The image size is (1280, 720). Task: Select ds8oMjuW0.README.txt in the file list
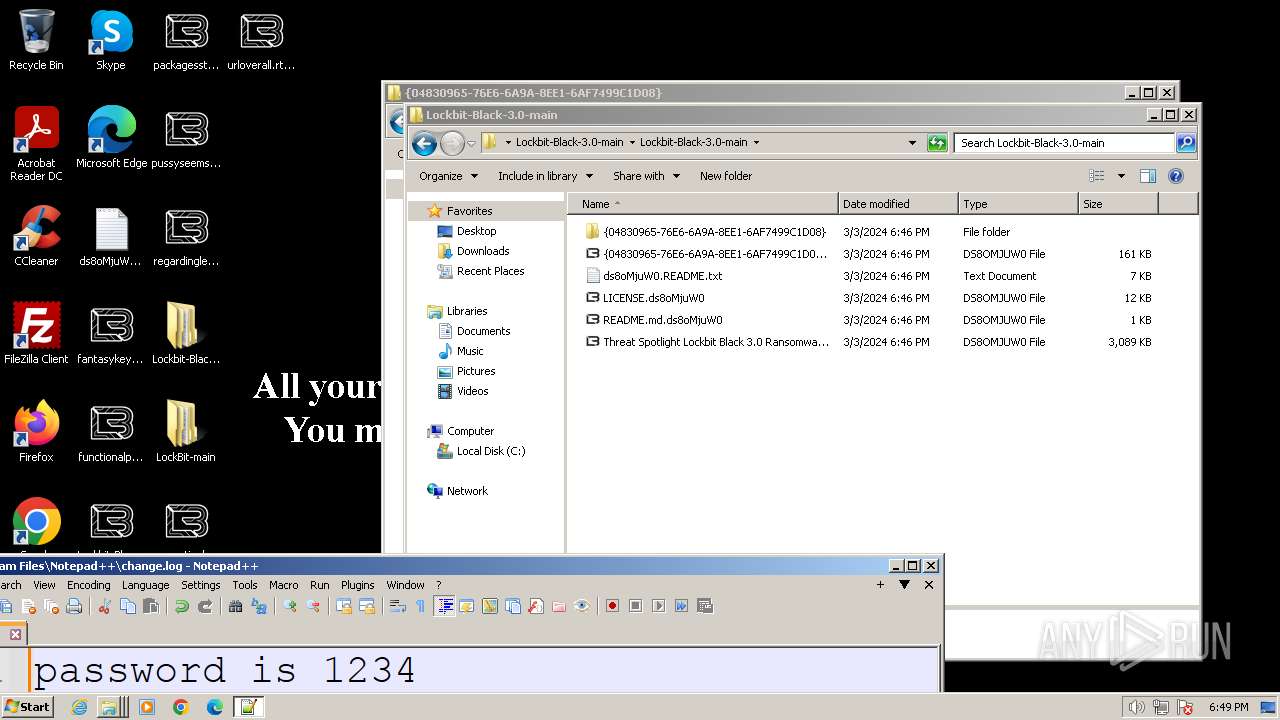pos(662,276)
